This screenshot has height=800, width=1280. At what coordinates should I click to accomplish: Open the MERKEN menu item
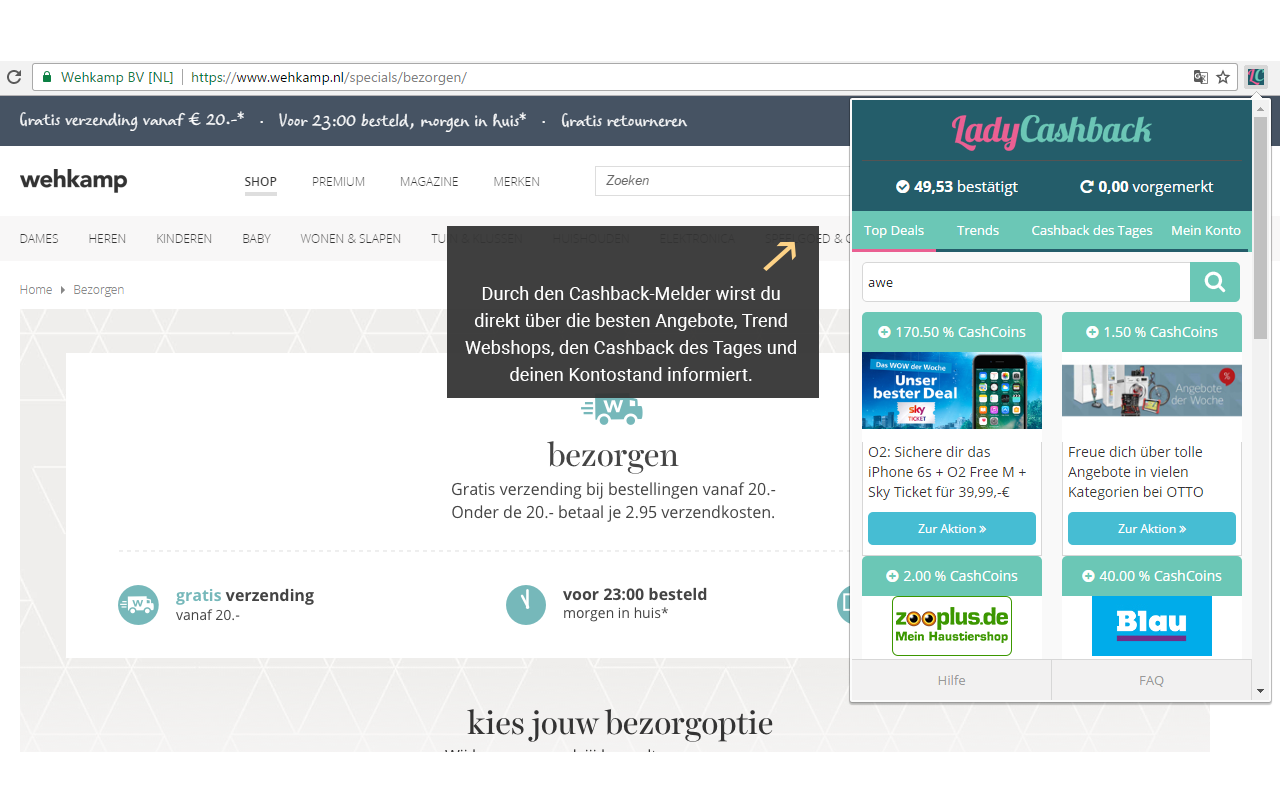point(516,182)
